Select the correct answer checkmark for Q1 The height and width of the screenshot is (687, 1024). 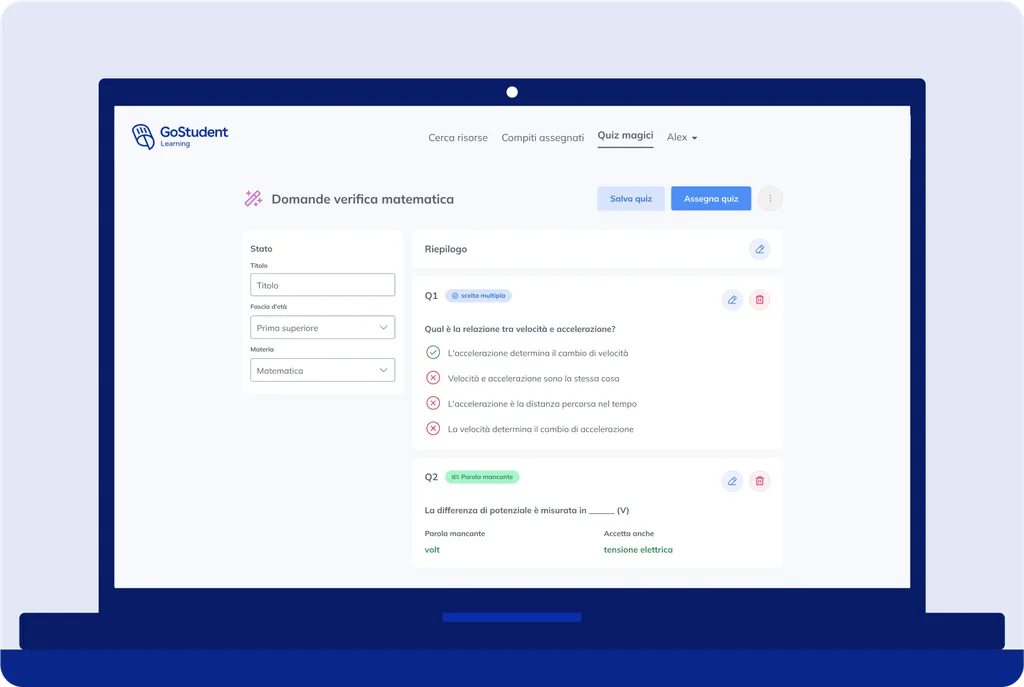click(x=433, y=353)
